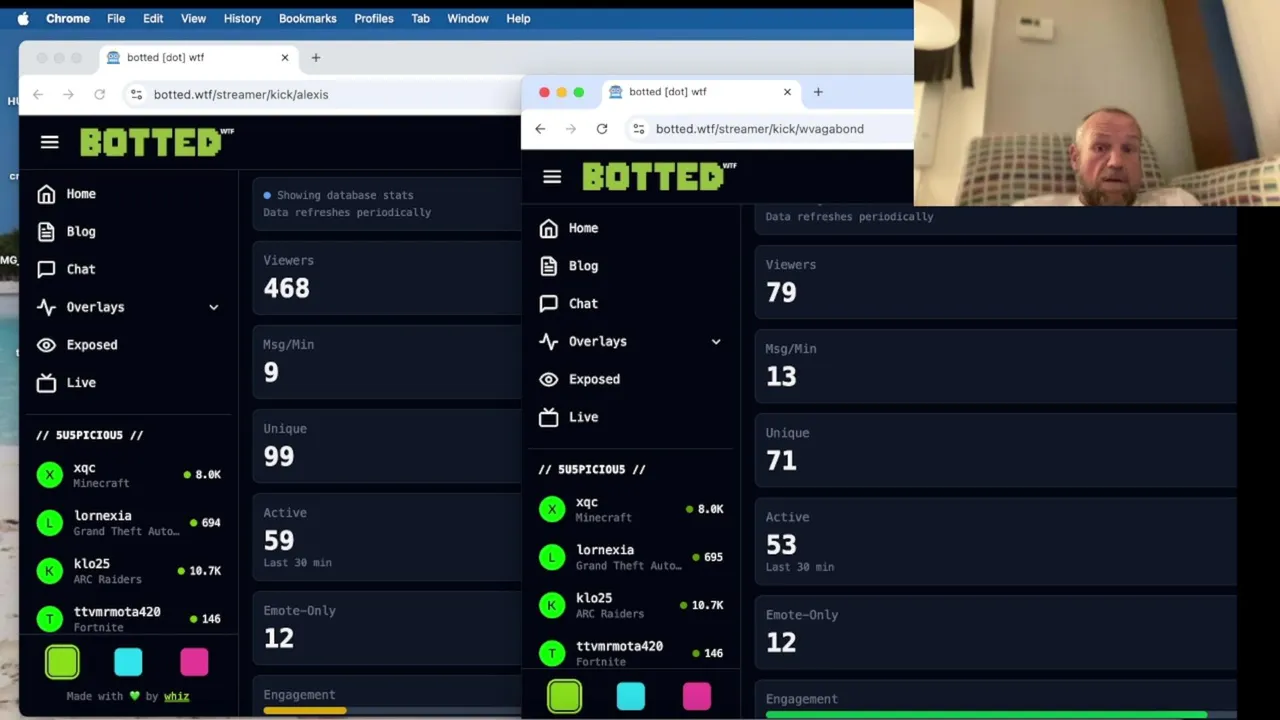Open History menu in menu bar
Image resolution: width=1280 pixels, height=720 pixels.
(x=242, y=18)
